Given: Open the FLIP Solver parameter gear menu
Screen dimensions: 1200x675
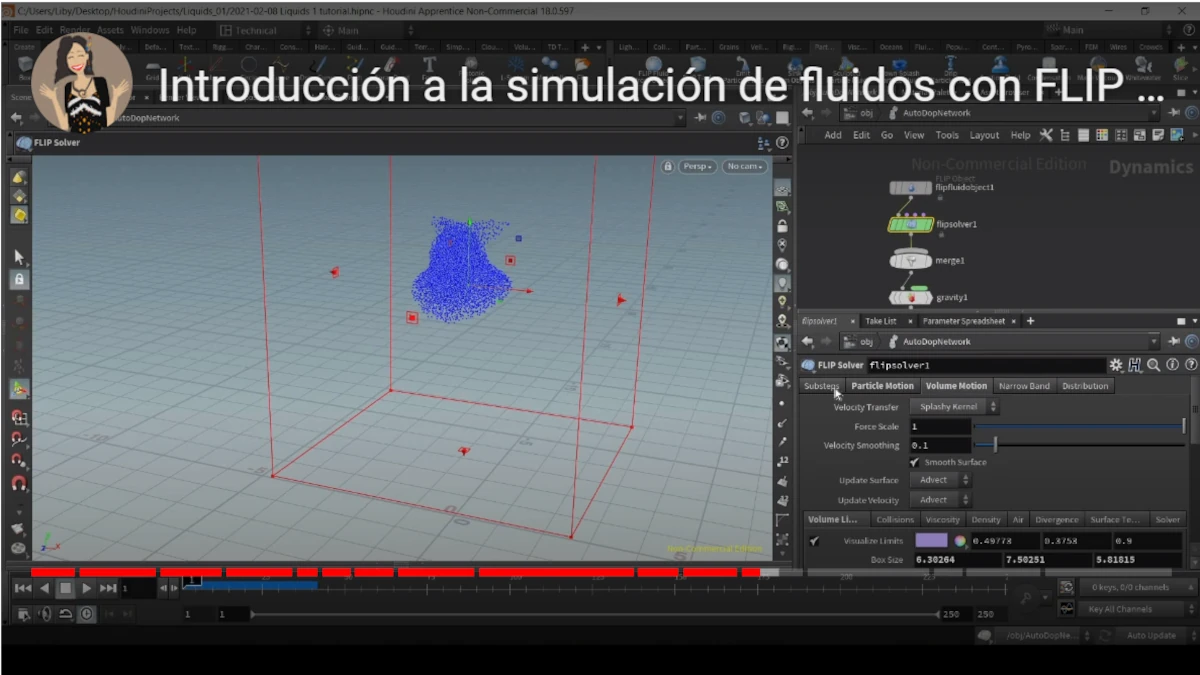Looking at the screenshot, I should pyautogui.click(x=1116, y=365).
